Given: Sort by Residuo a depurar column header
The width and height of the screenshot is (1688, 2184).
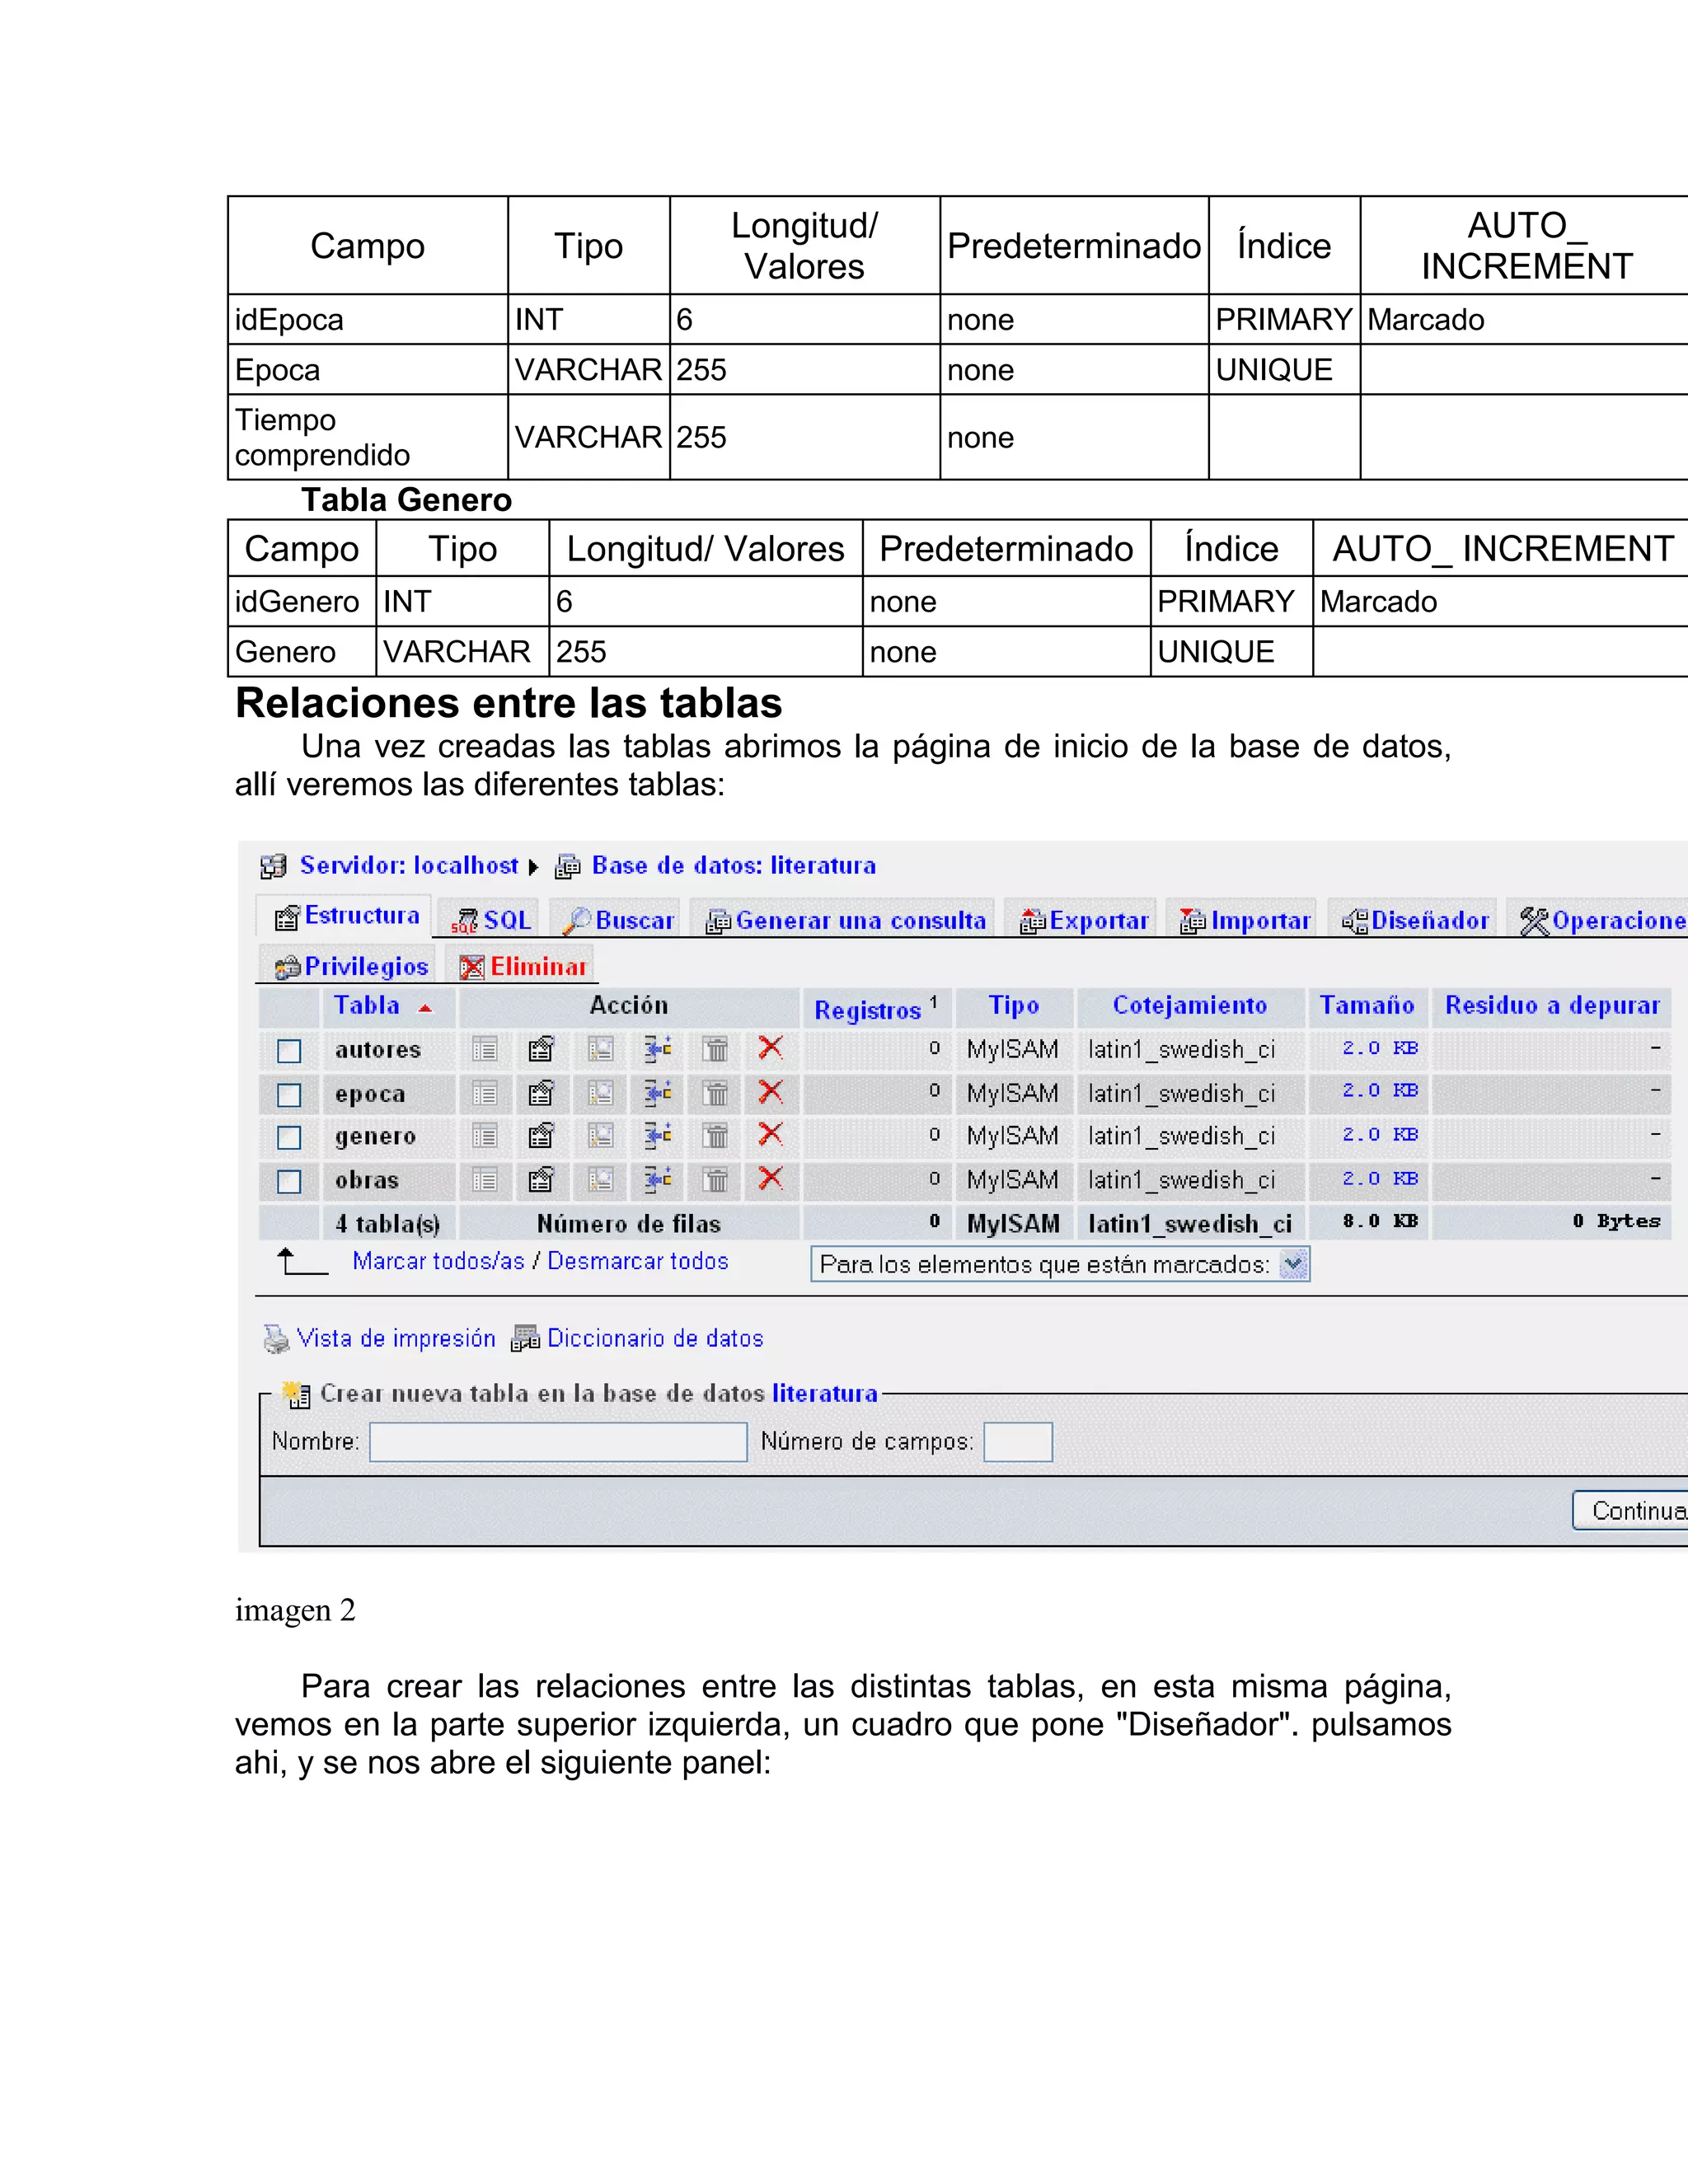Looking at the screenshot, I should tap(1552, 1005).
